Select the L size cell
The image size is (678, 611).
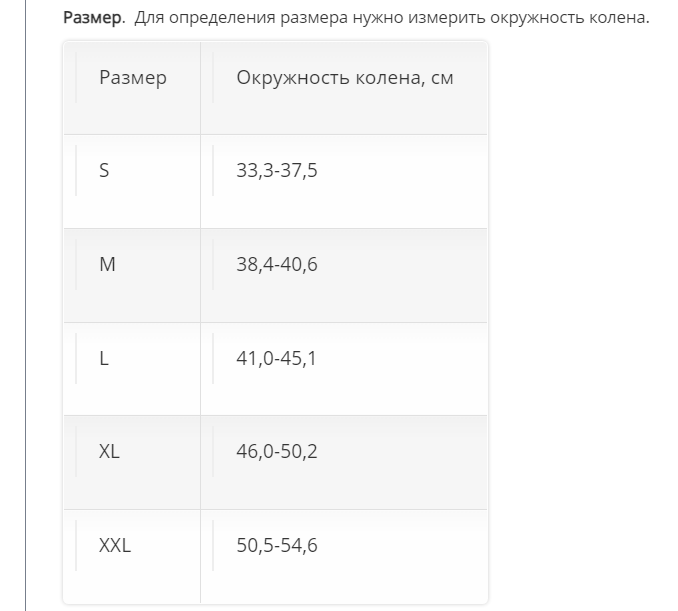pos(104,358)
